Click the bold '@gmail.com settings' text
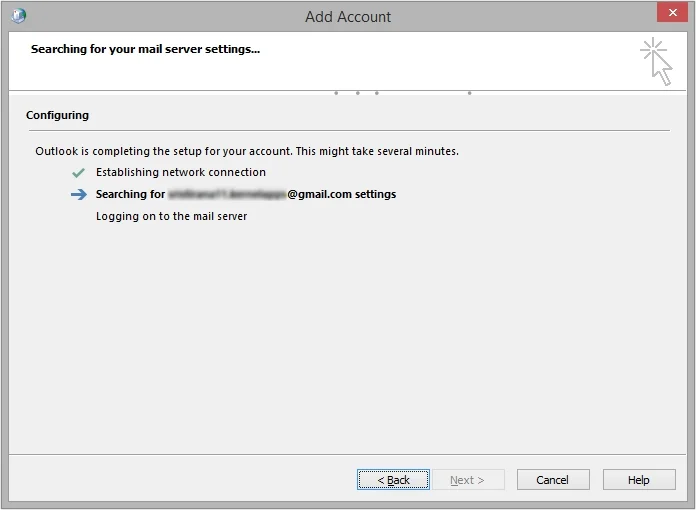This screenshot has height=510, width=696. pyautogui.click(x=342, y=195)
